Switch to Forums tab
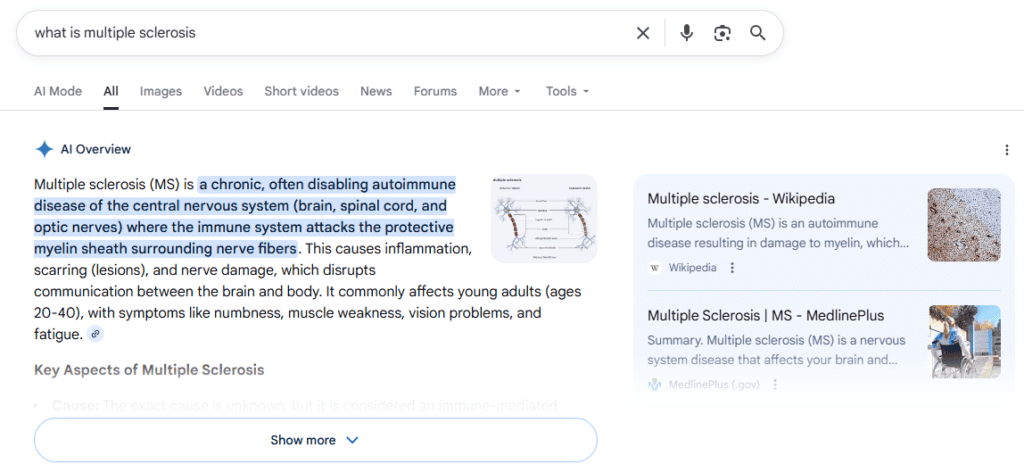 [x=436, y=91]
